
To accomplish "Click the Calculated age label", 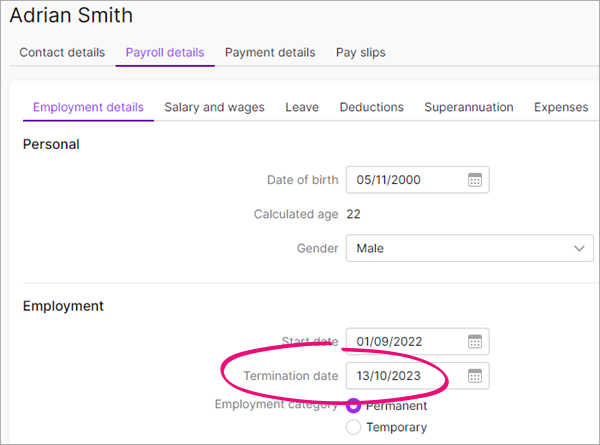I will (296, 214).
